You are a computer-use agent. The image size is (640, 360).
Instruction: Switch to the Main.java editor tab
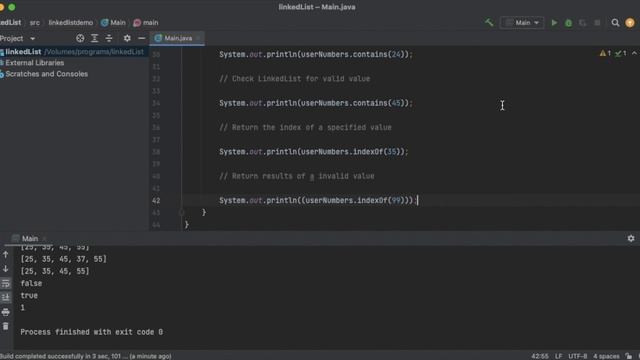178,38
